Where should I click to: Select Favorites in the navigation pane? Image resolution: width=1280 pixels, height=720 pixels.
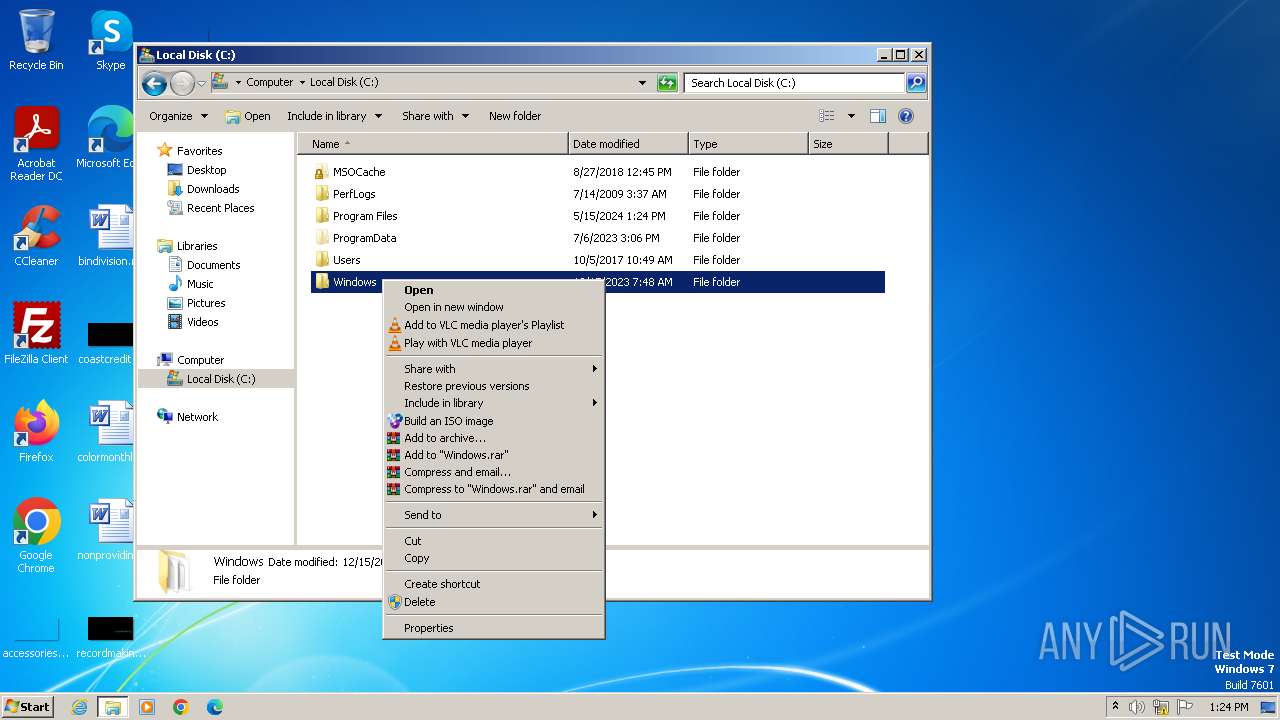point(199,151)
